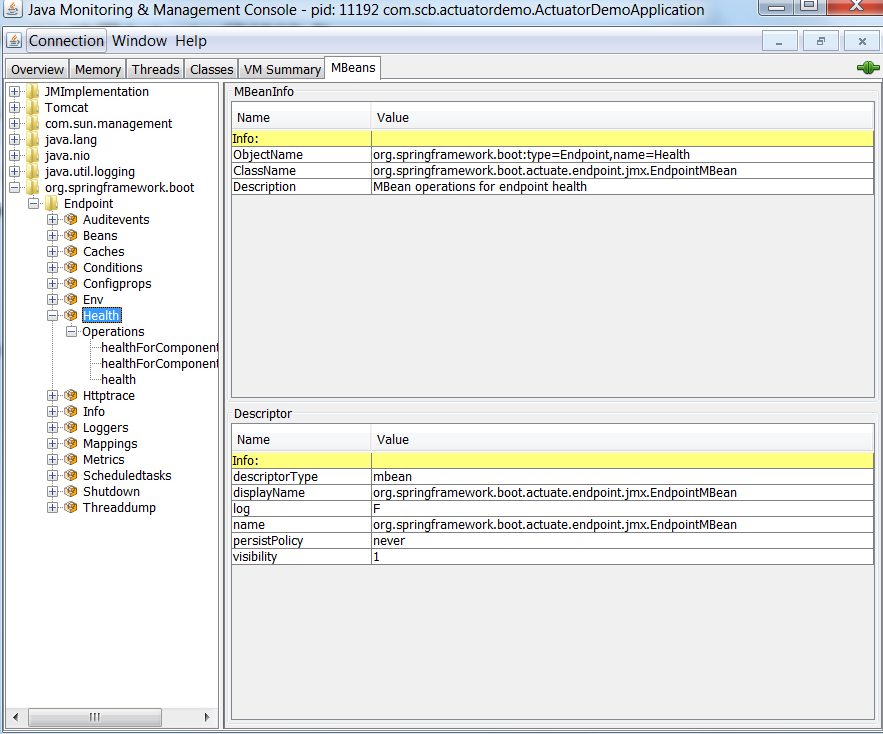883x734 pixels.
Task: Select the Conditions endpoint in the tree
Action: (112, 267)
